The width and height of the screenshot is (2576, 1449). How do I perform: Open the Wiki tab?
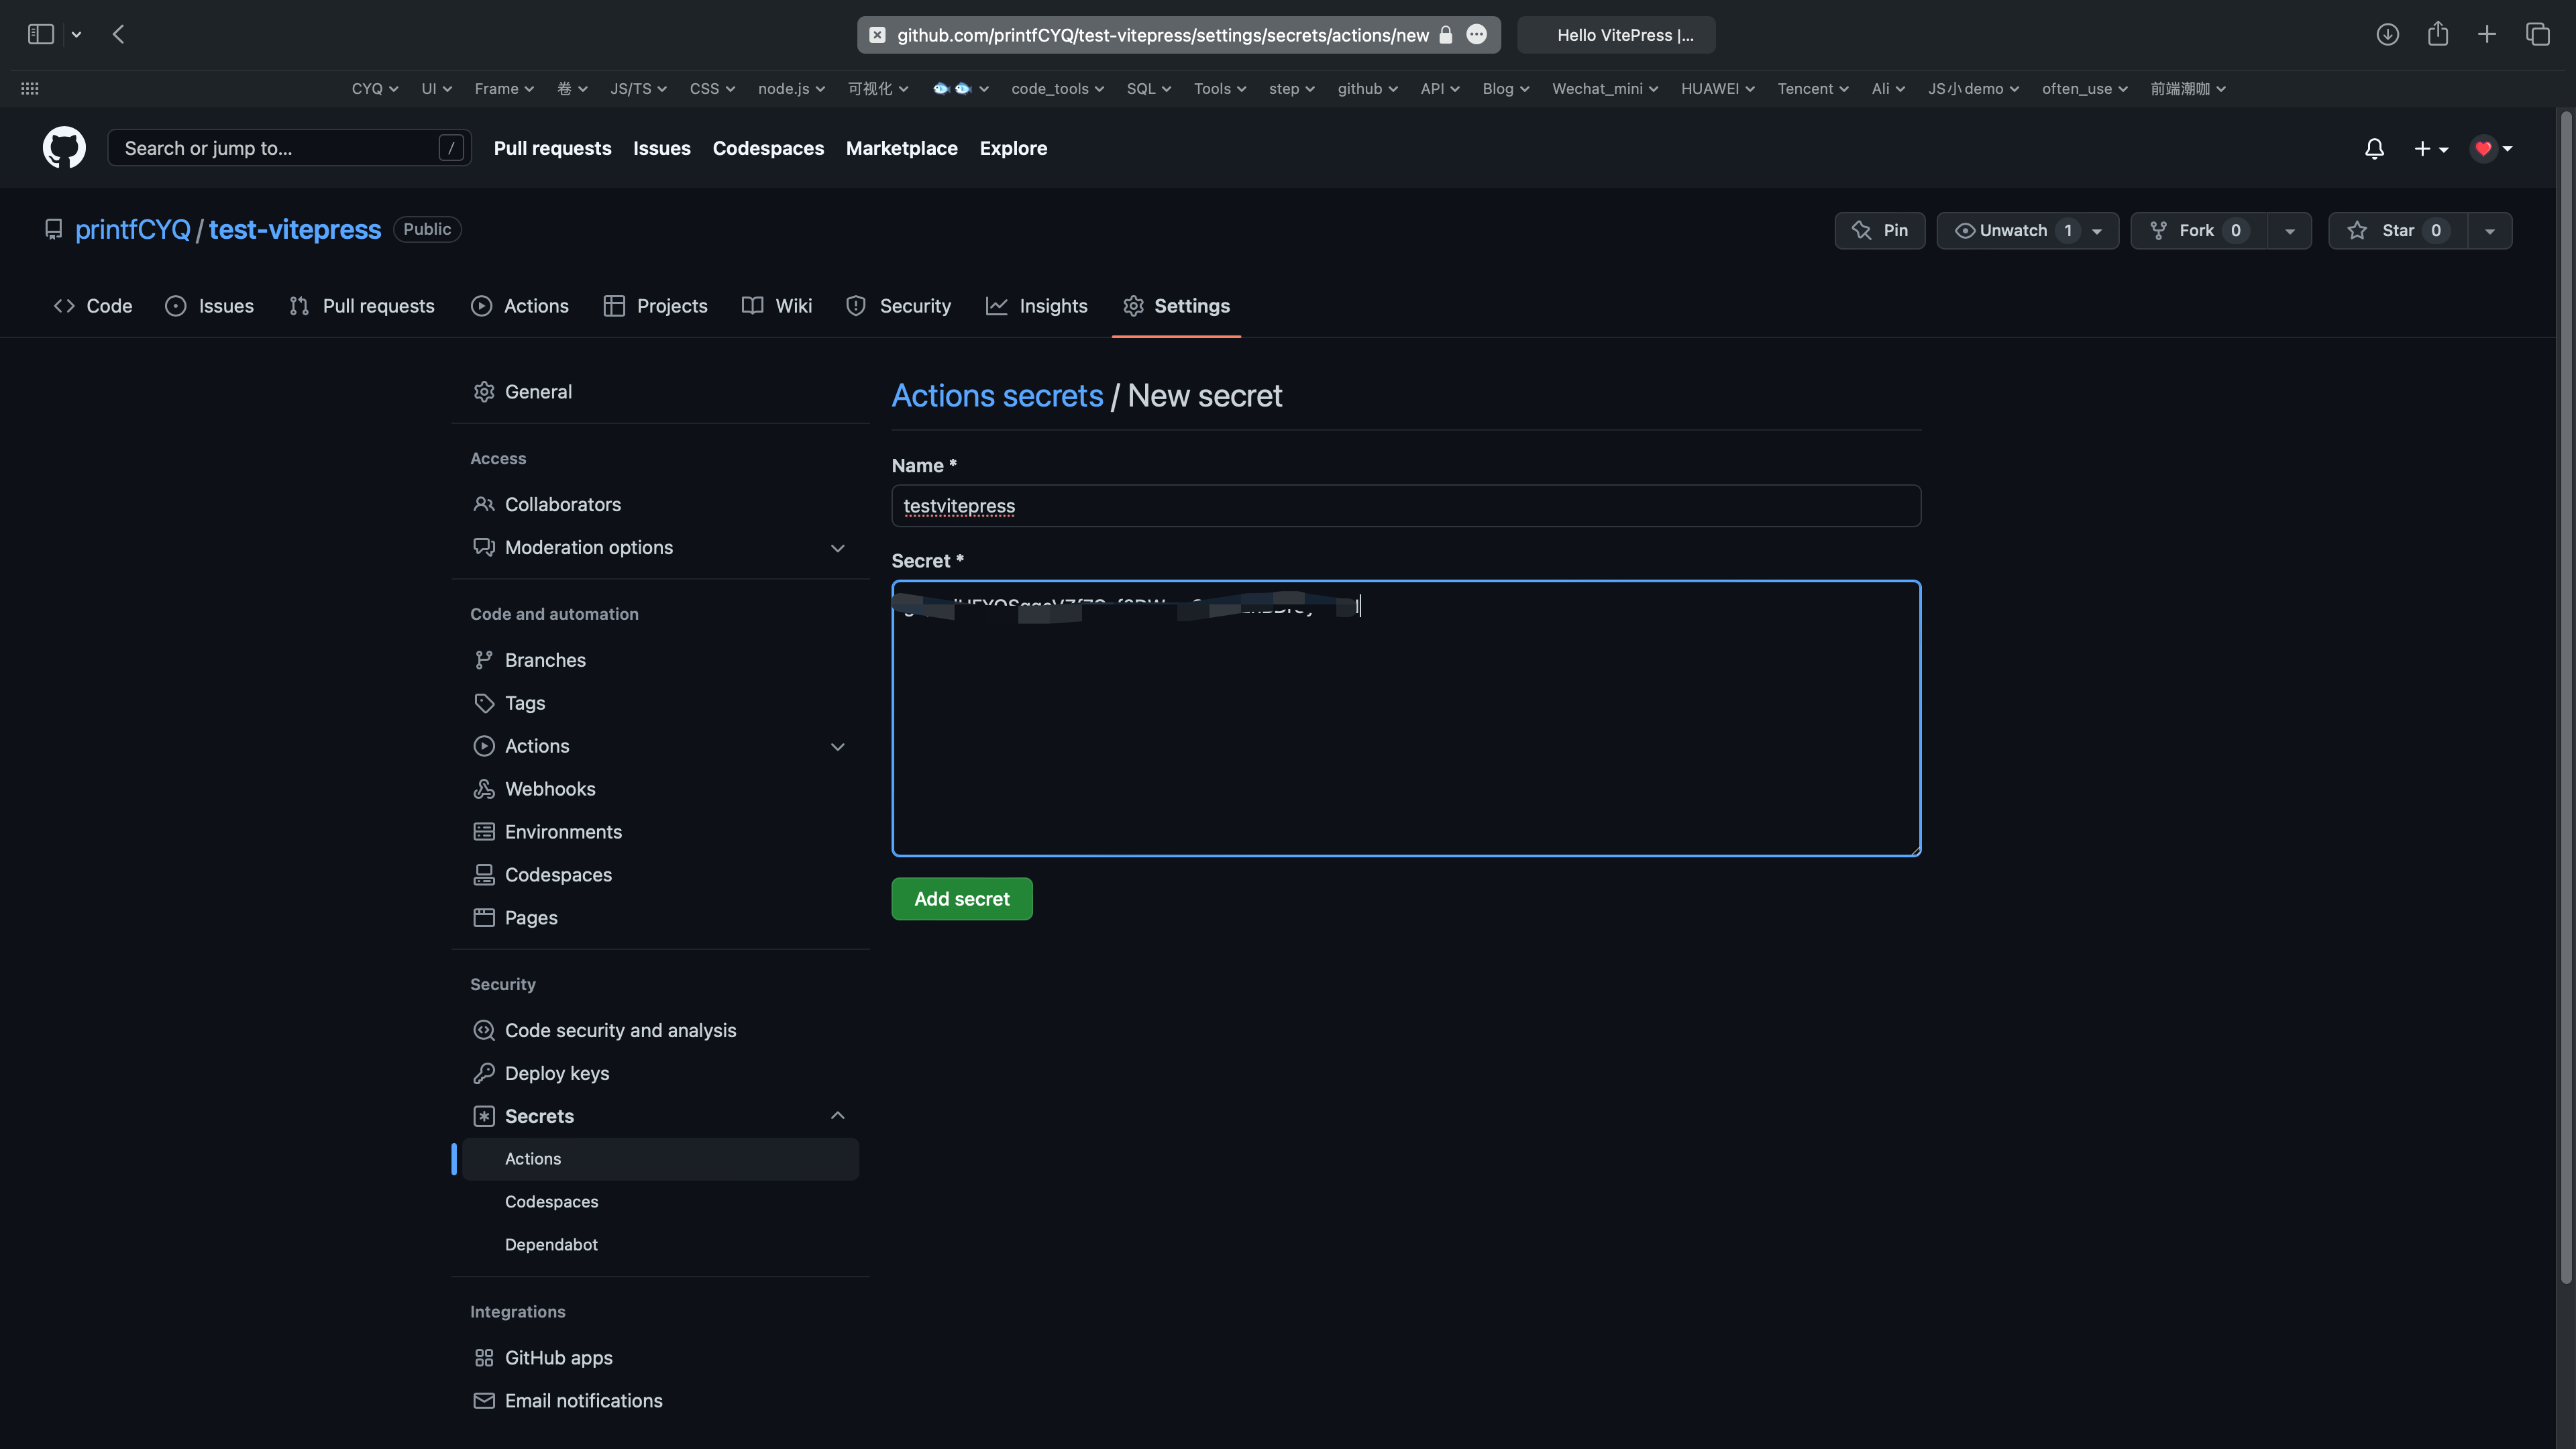[777, 306]
